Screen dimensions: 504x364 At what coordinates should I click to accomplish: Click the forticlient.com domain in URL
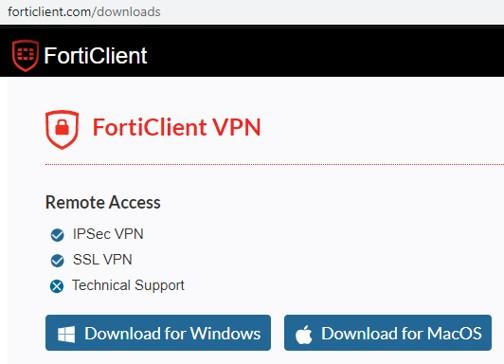click(x=50, y=12)
